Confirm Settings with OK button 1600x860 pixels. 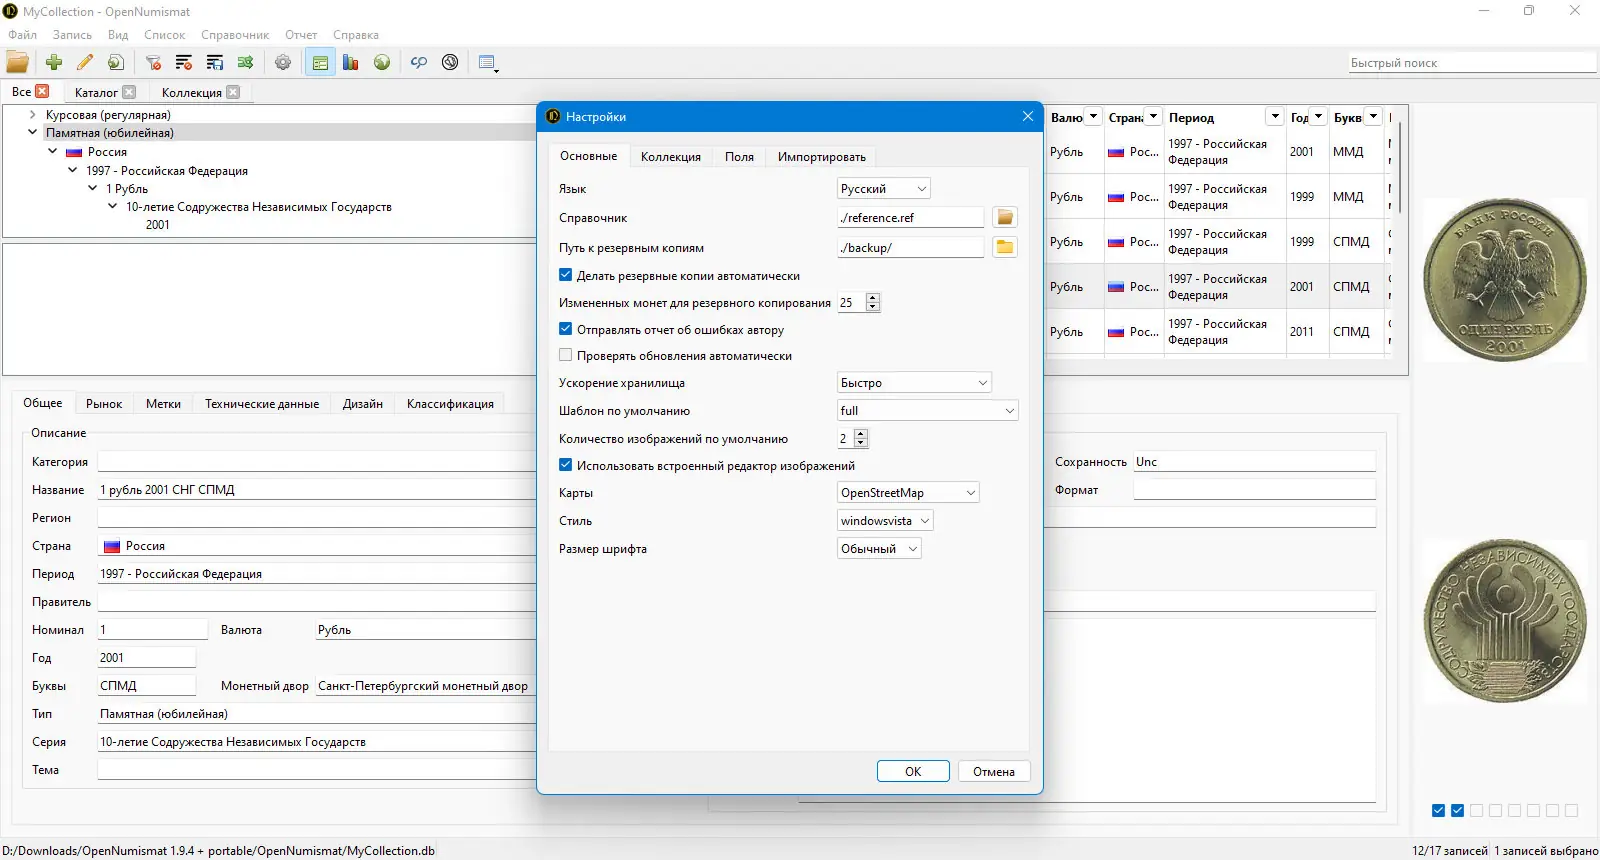coord(913,771)
